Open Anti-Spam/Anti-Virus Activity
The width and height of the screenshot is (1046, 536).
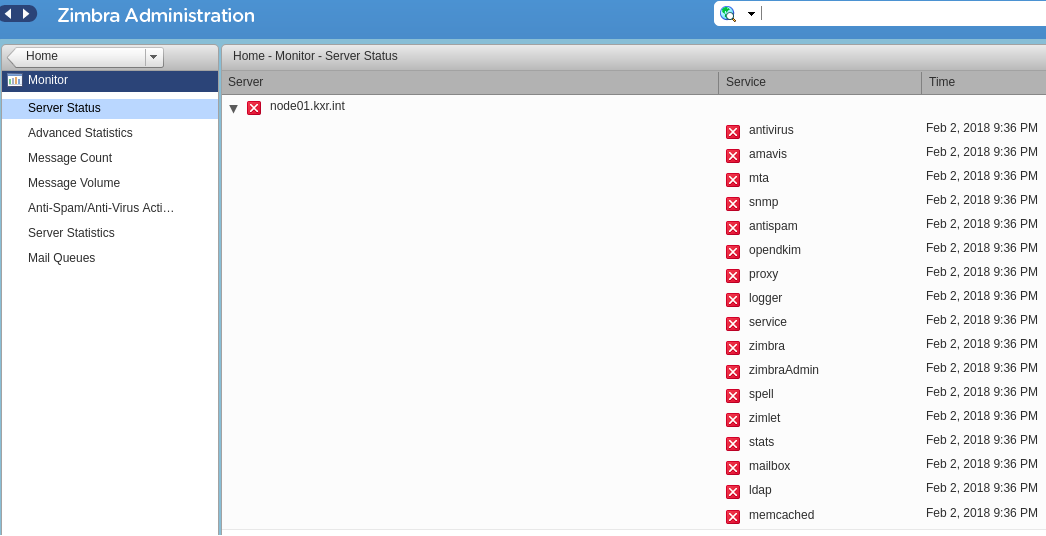(x=101, y=208)
